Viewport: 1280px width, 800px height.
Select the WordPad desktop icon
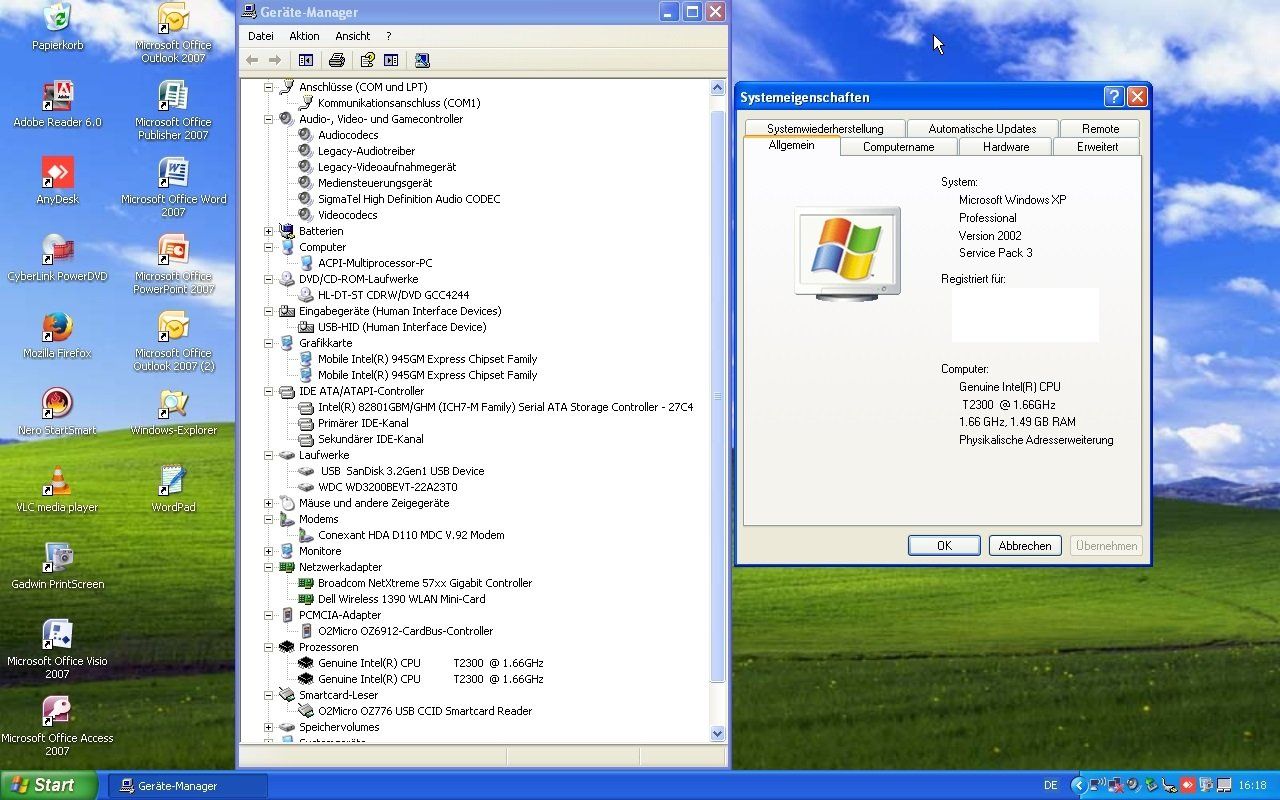click(x=173, y=489)
